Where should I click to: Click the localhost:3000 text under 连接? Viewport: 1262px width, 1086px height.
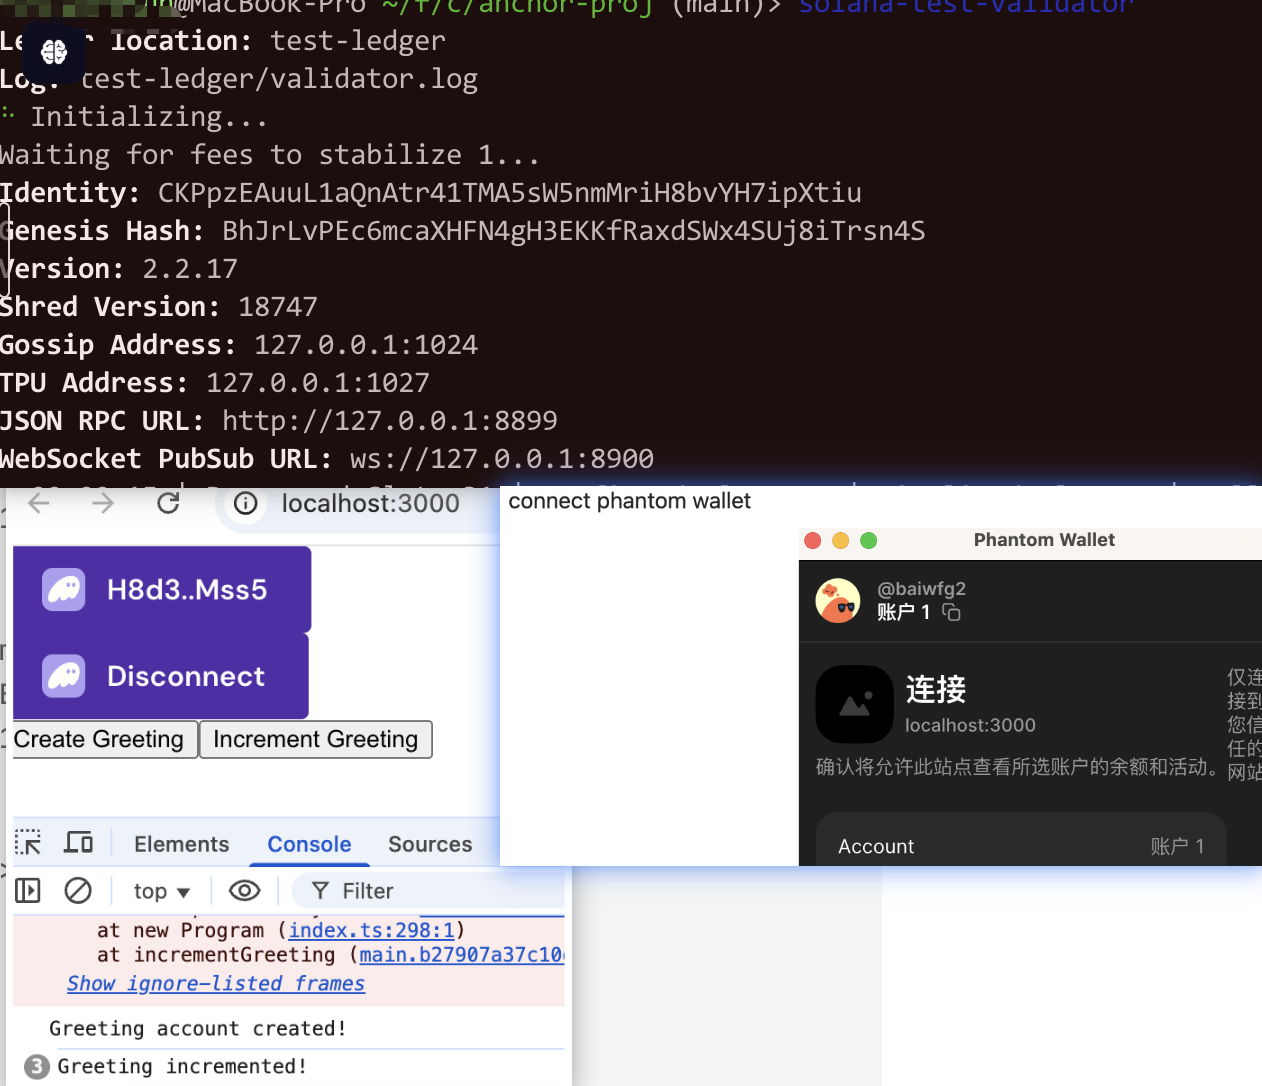click(970, 725)
